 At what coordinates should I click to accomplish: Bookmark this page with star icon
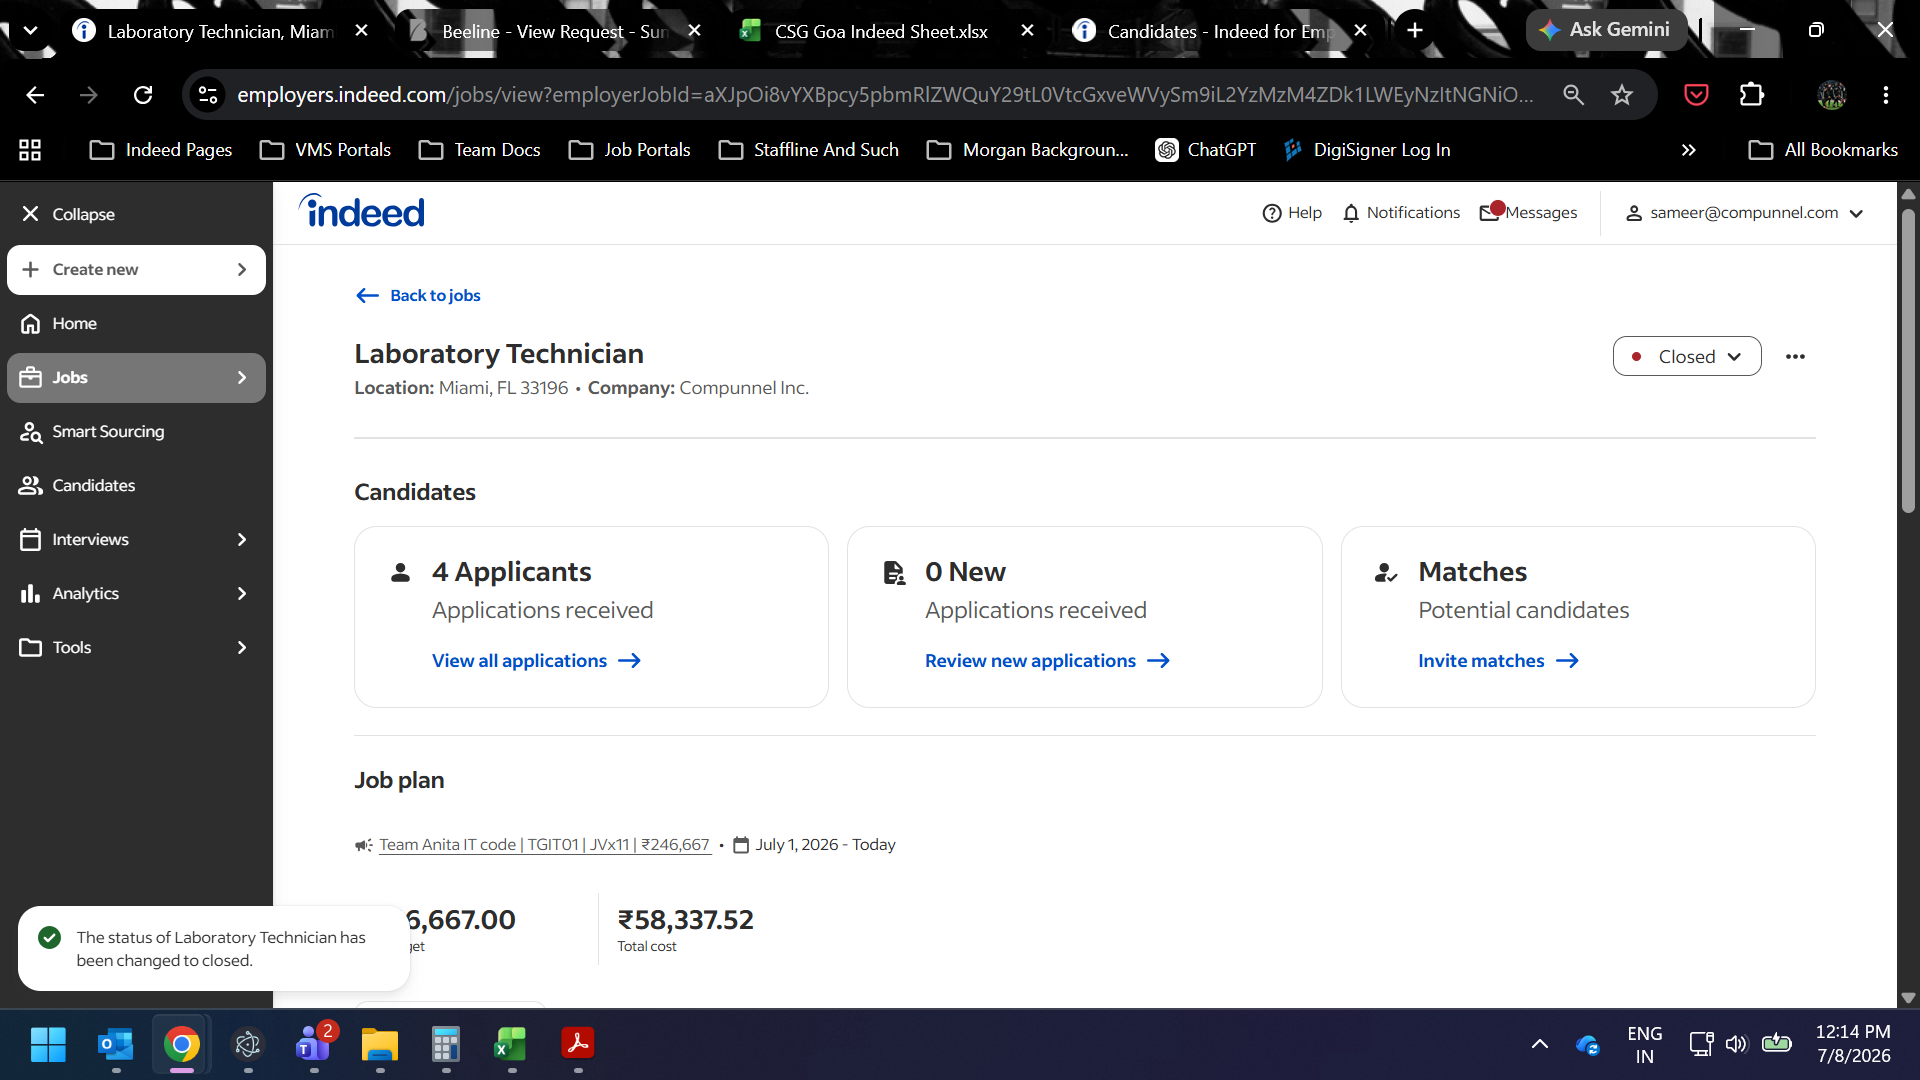click(1622, 95)
